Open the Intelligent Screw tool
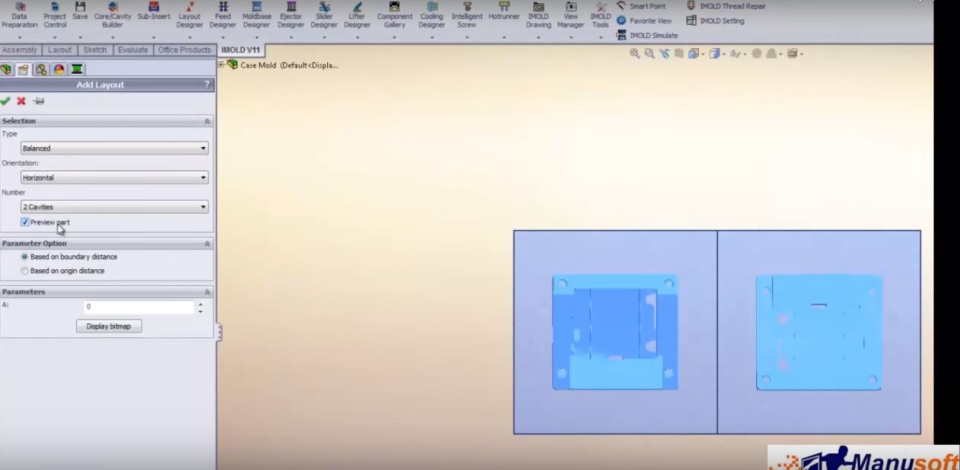Image resolution: width=960 pixels, height=470 pixels. (x=467, y=15)
